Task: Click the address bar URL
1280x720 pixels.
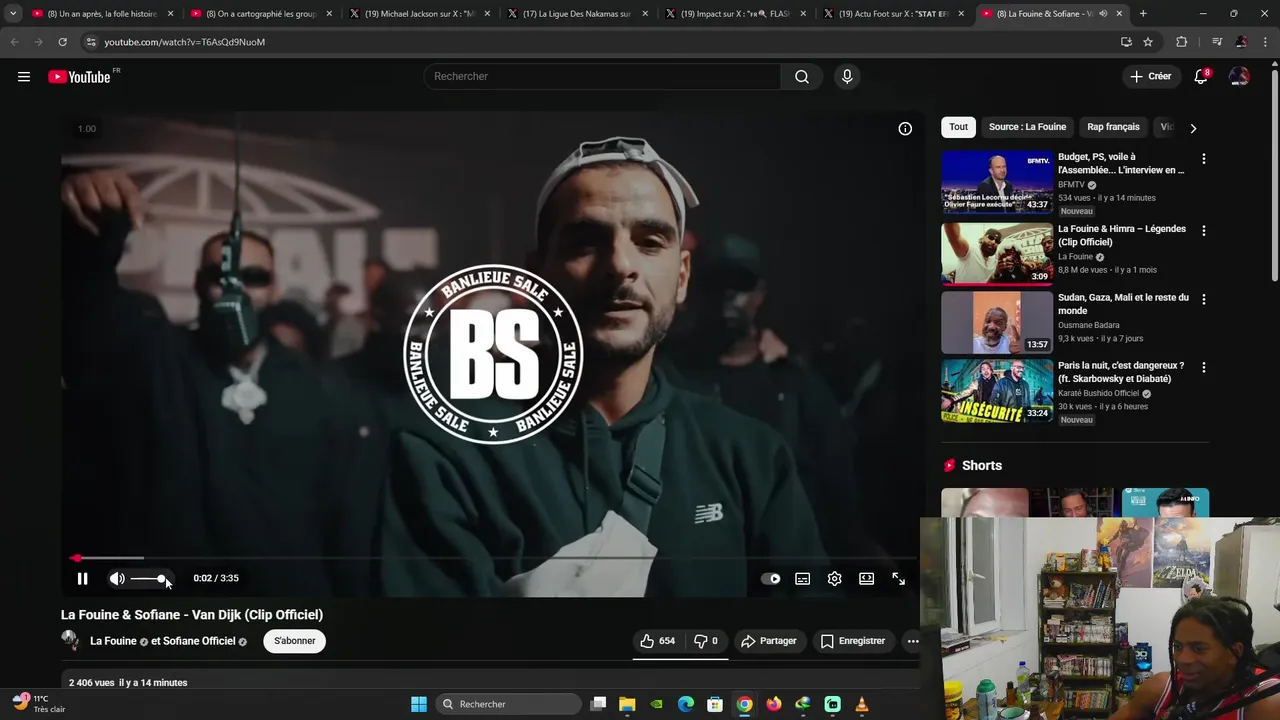Action: [x=185, y=42]
